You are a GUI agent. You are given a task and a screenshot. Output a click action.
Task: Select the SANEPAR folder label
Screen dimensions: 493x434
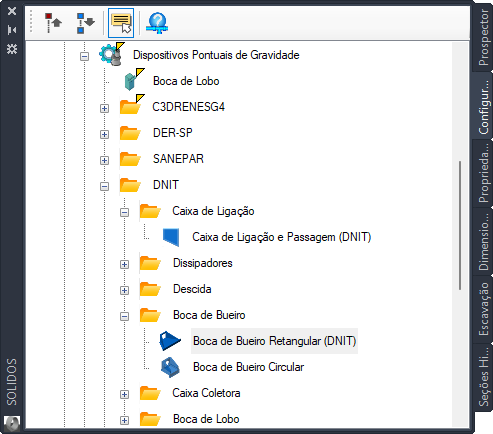[178, 159]
